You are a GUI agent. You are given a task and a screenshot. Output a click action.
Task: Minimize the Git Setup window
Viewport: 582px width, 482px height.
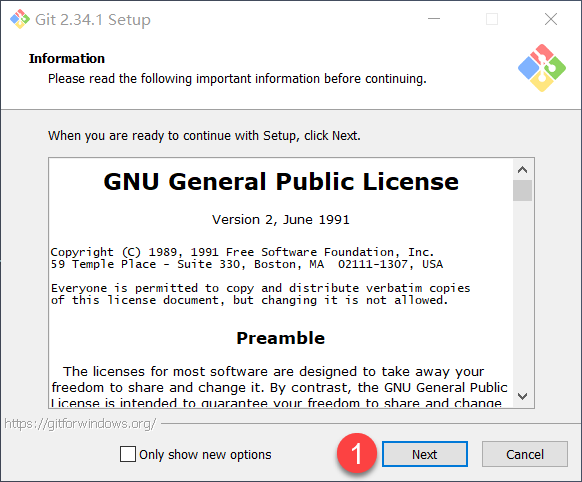coord(434,19)
